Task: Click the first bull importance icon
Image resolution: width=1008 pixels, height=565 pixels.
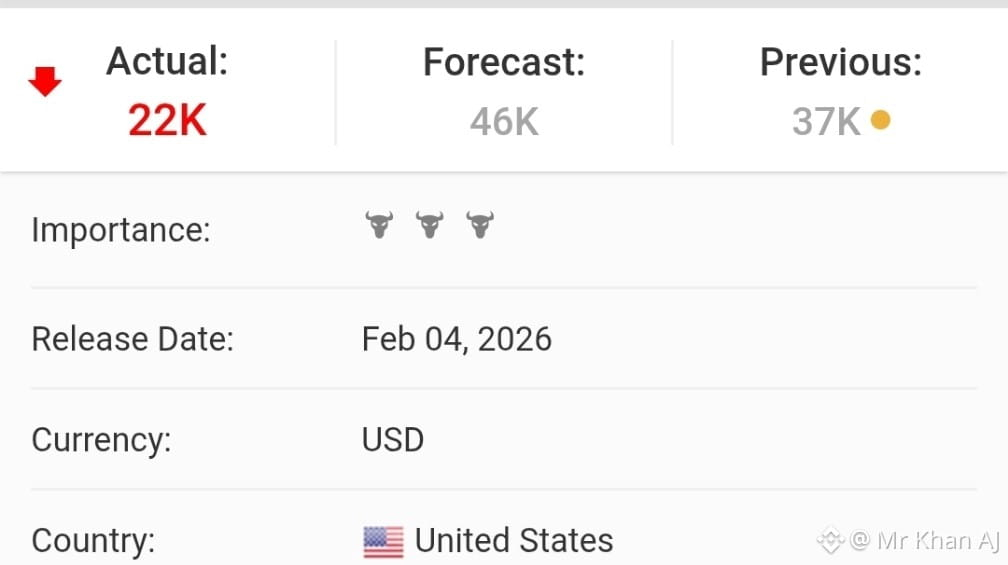Action: click(379, 225)
